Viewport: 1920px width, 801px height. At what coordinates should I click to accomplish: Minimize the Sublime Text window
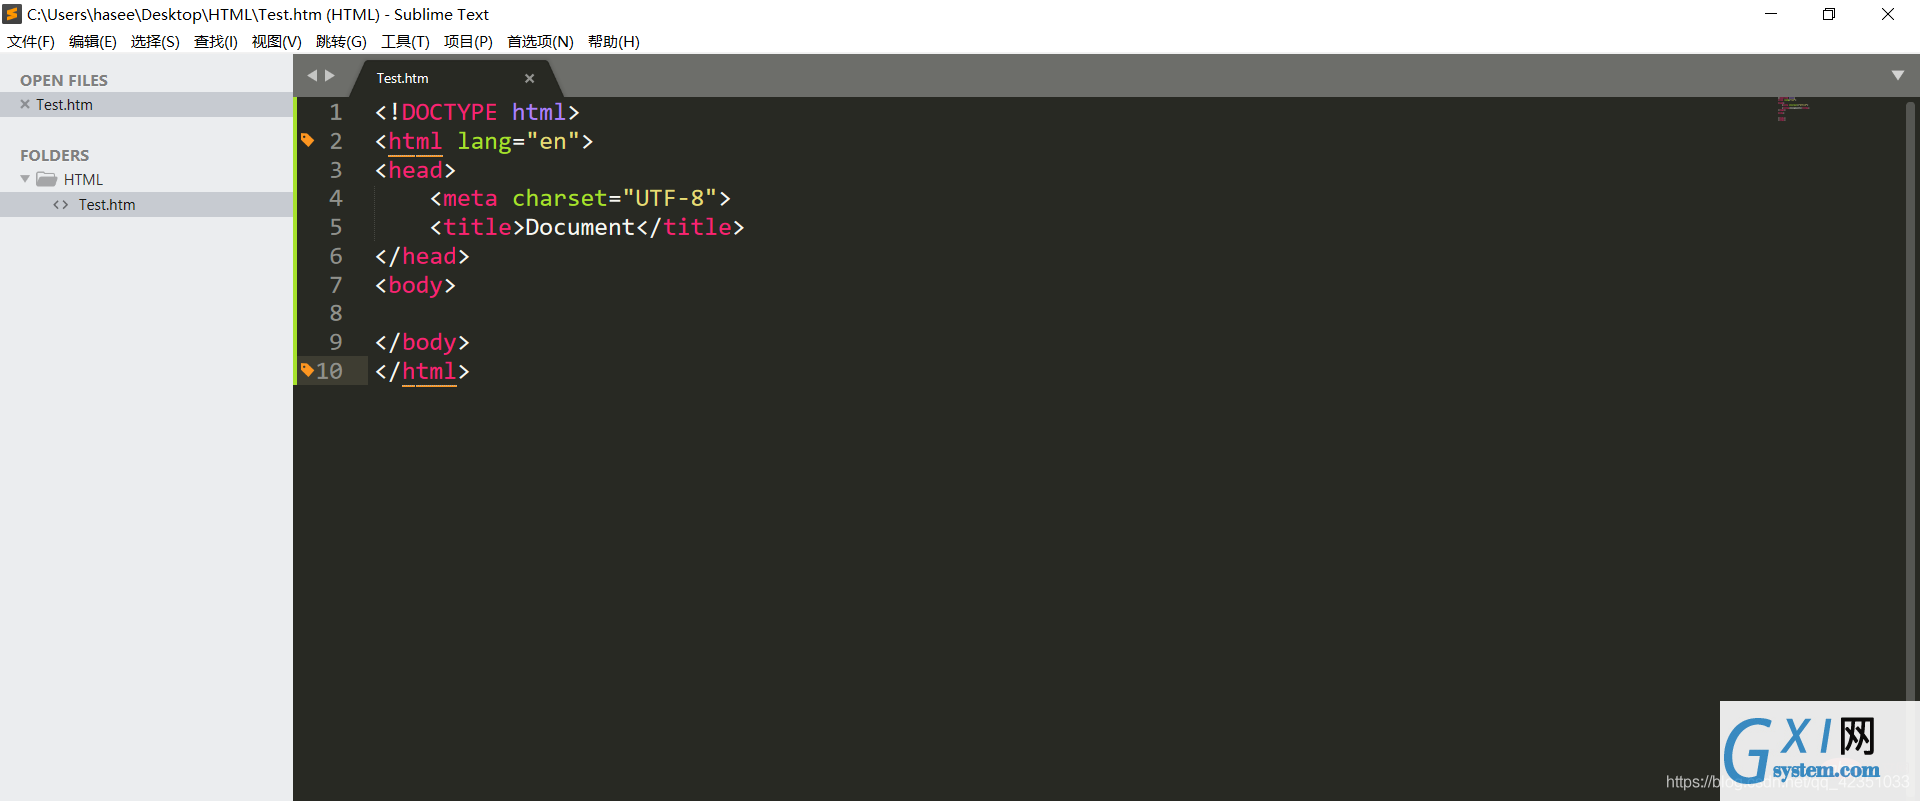1771,14
